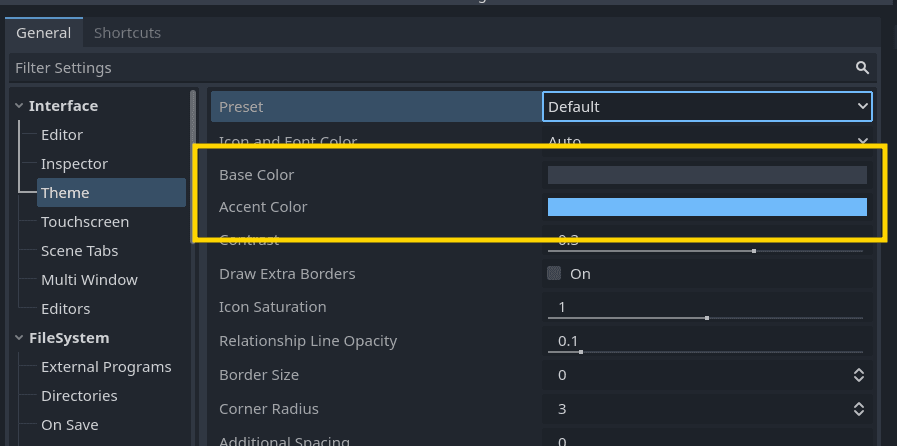
Task: Select Editors in the settings tree
Action: tap(65, 309)
